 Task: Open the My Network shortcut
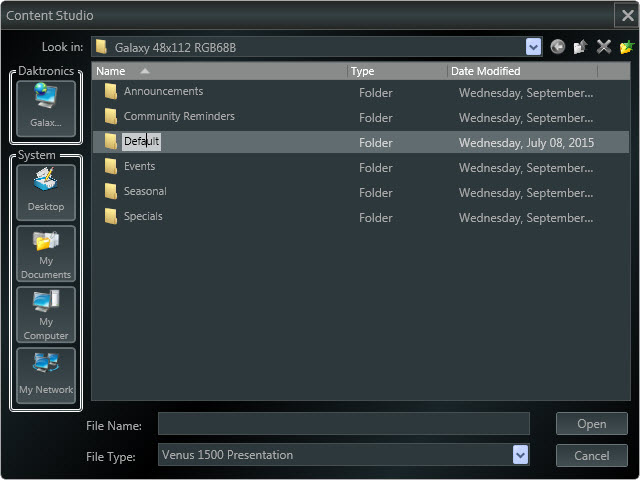pyautogui.click(x=46, y=376)
